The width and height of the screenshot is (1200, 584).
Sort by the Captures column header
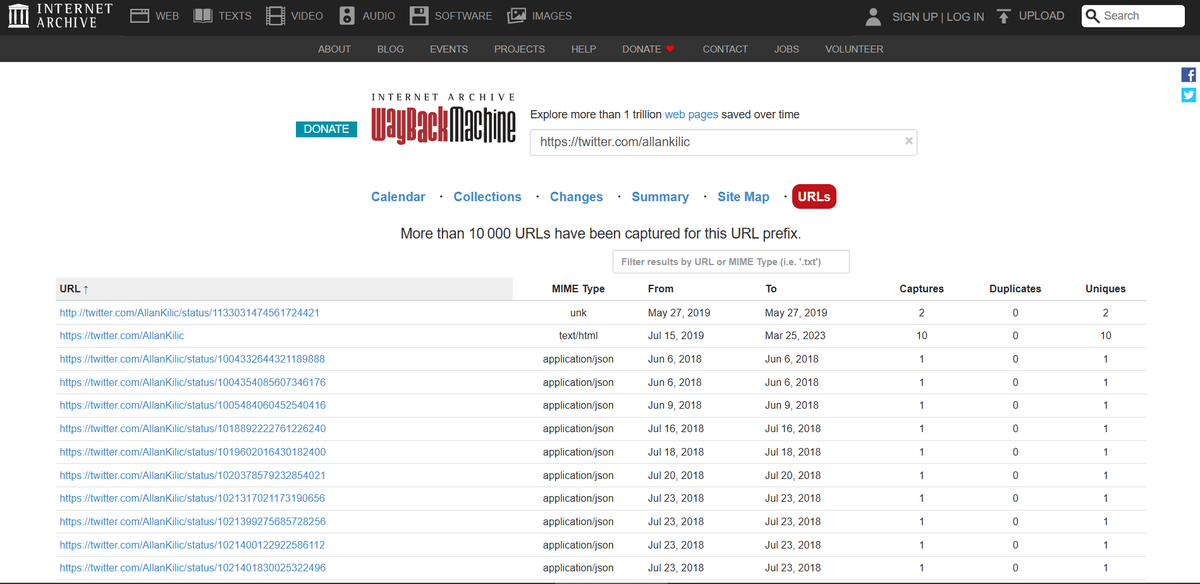(921, 289)
